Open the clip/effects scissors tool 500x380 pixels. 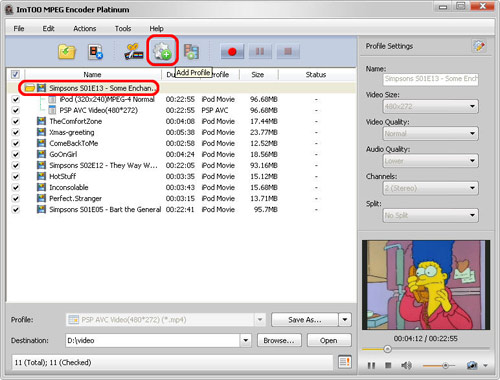[134, 52]
